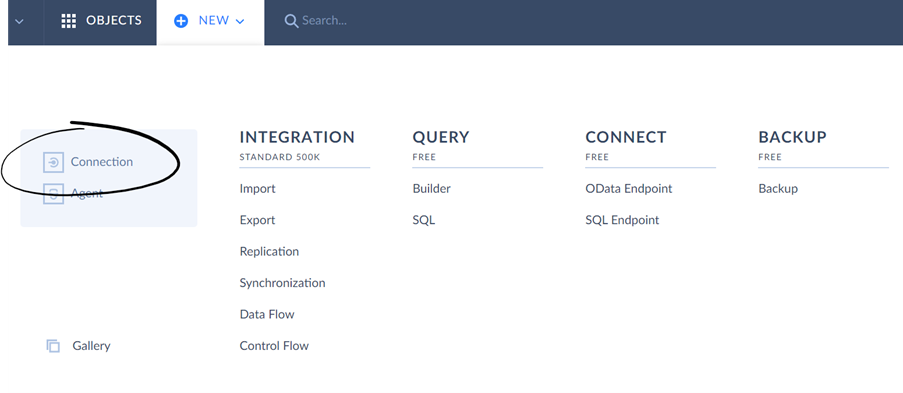This screenshot has height=393, width=903.
Task: Create a new Import integration
Action: (257, 188)
